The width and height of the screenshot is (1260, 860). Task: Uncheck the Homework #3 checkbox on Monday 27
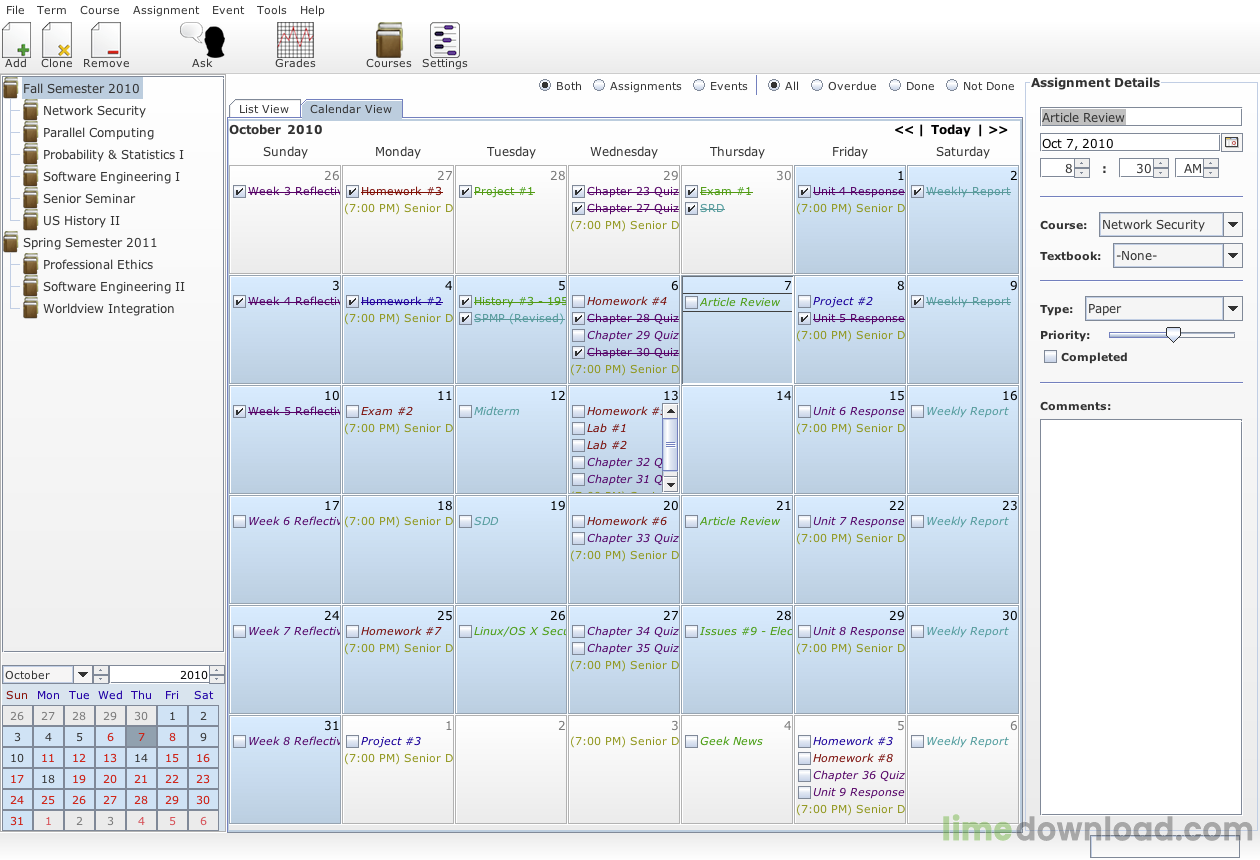[352, 192]
